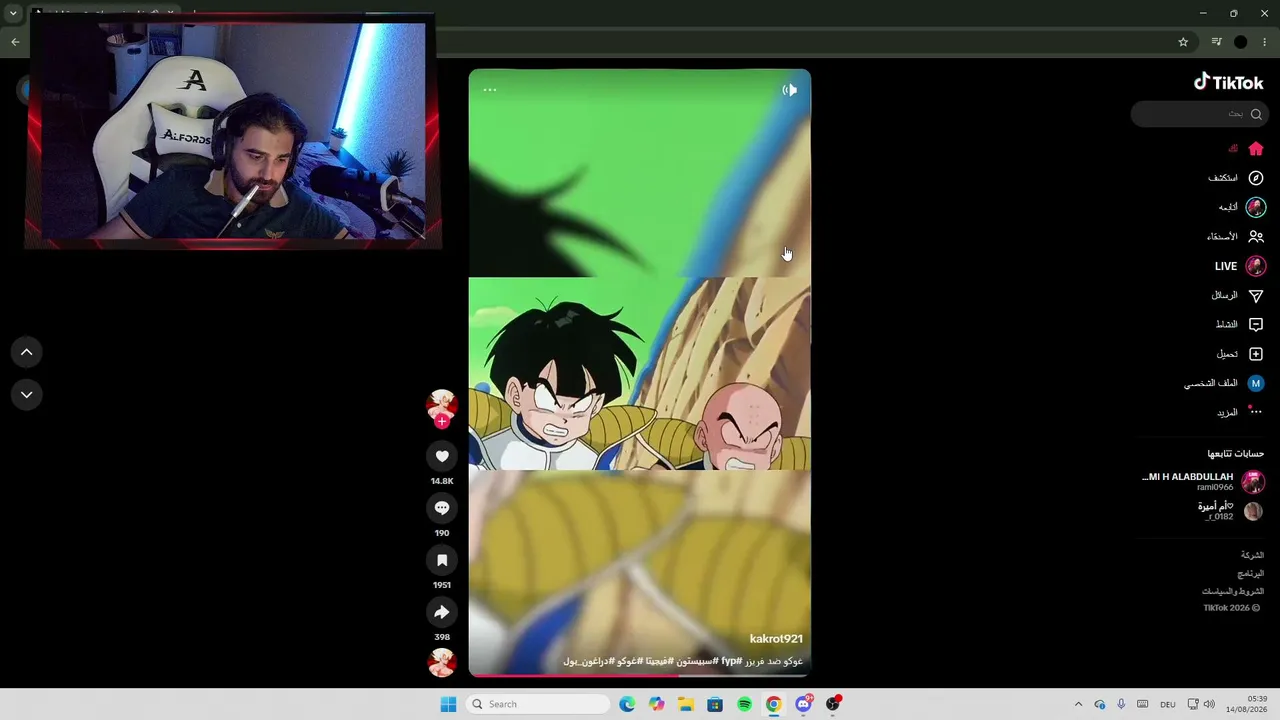Image resolution: width=1280 pixels, height=720 pixels.
Task: Click the الشركة footer link
Action: pyautogui.click(x=1252, y=555)
